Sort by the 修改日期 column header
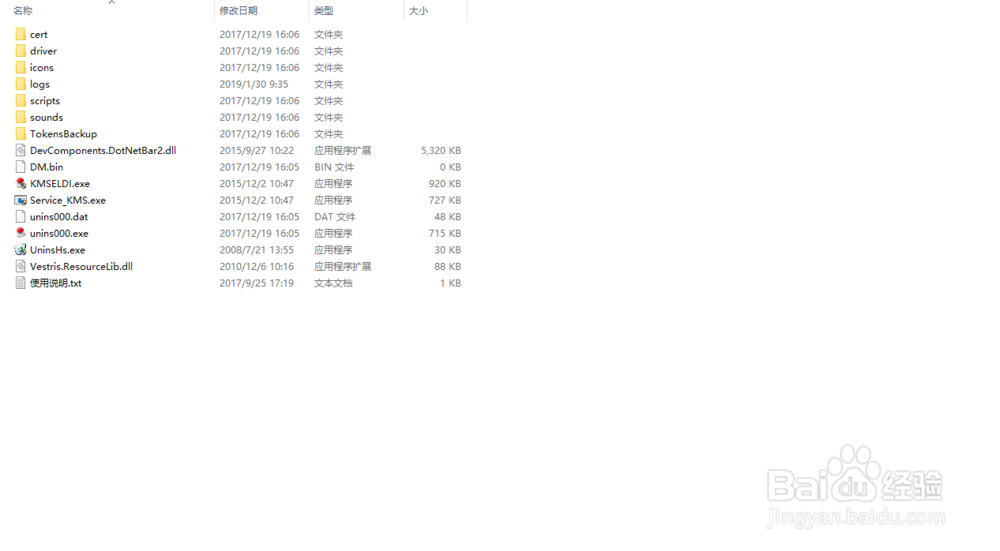The height and width of the screenshot is (551, 1000). click(239, 11)
